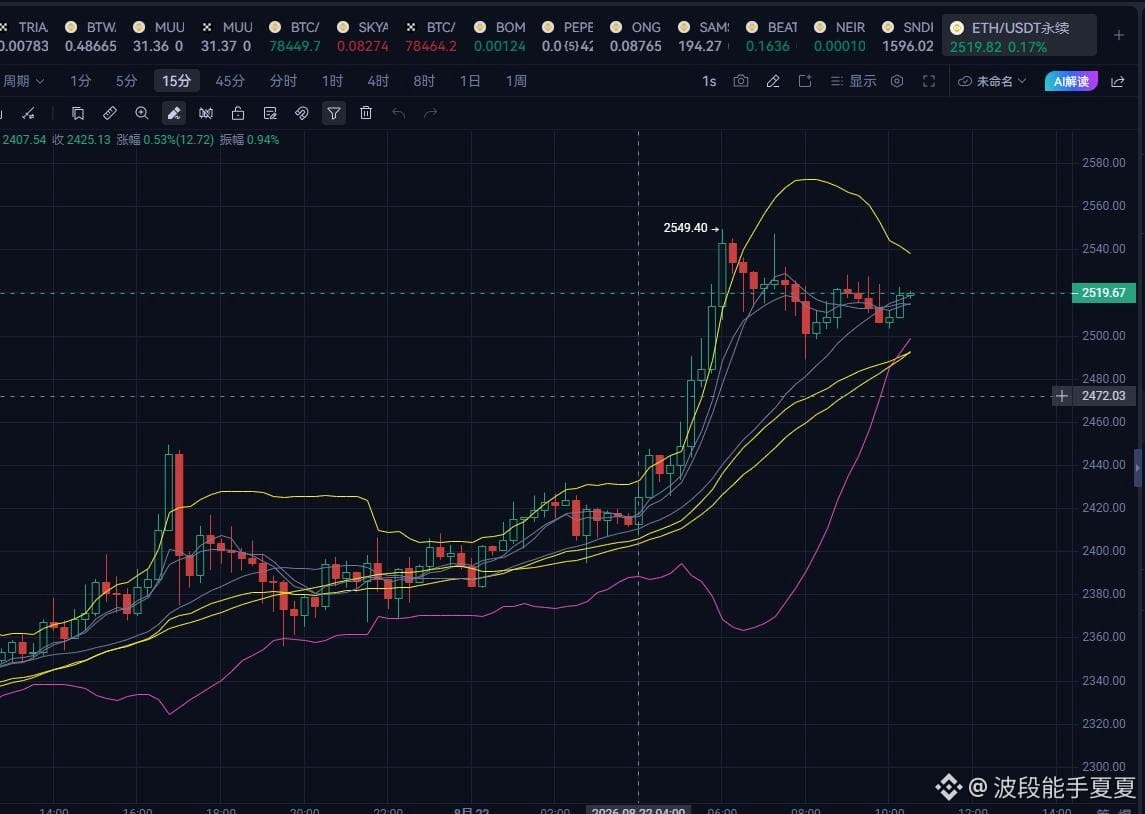Image resolution: width=1145 pixels, height=814 pixels.
Task: Open the PEPE symbol tab
Action: (x=568, y=36)
